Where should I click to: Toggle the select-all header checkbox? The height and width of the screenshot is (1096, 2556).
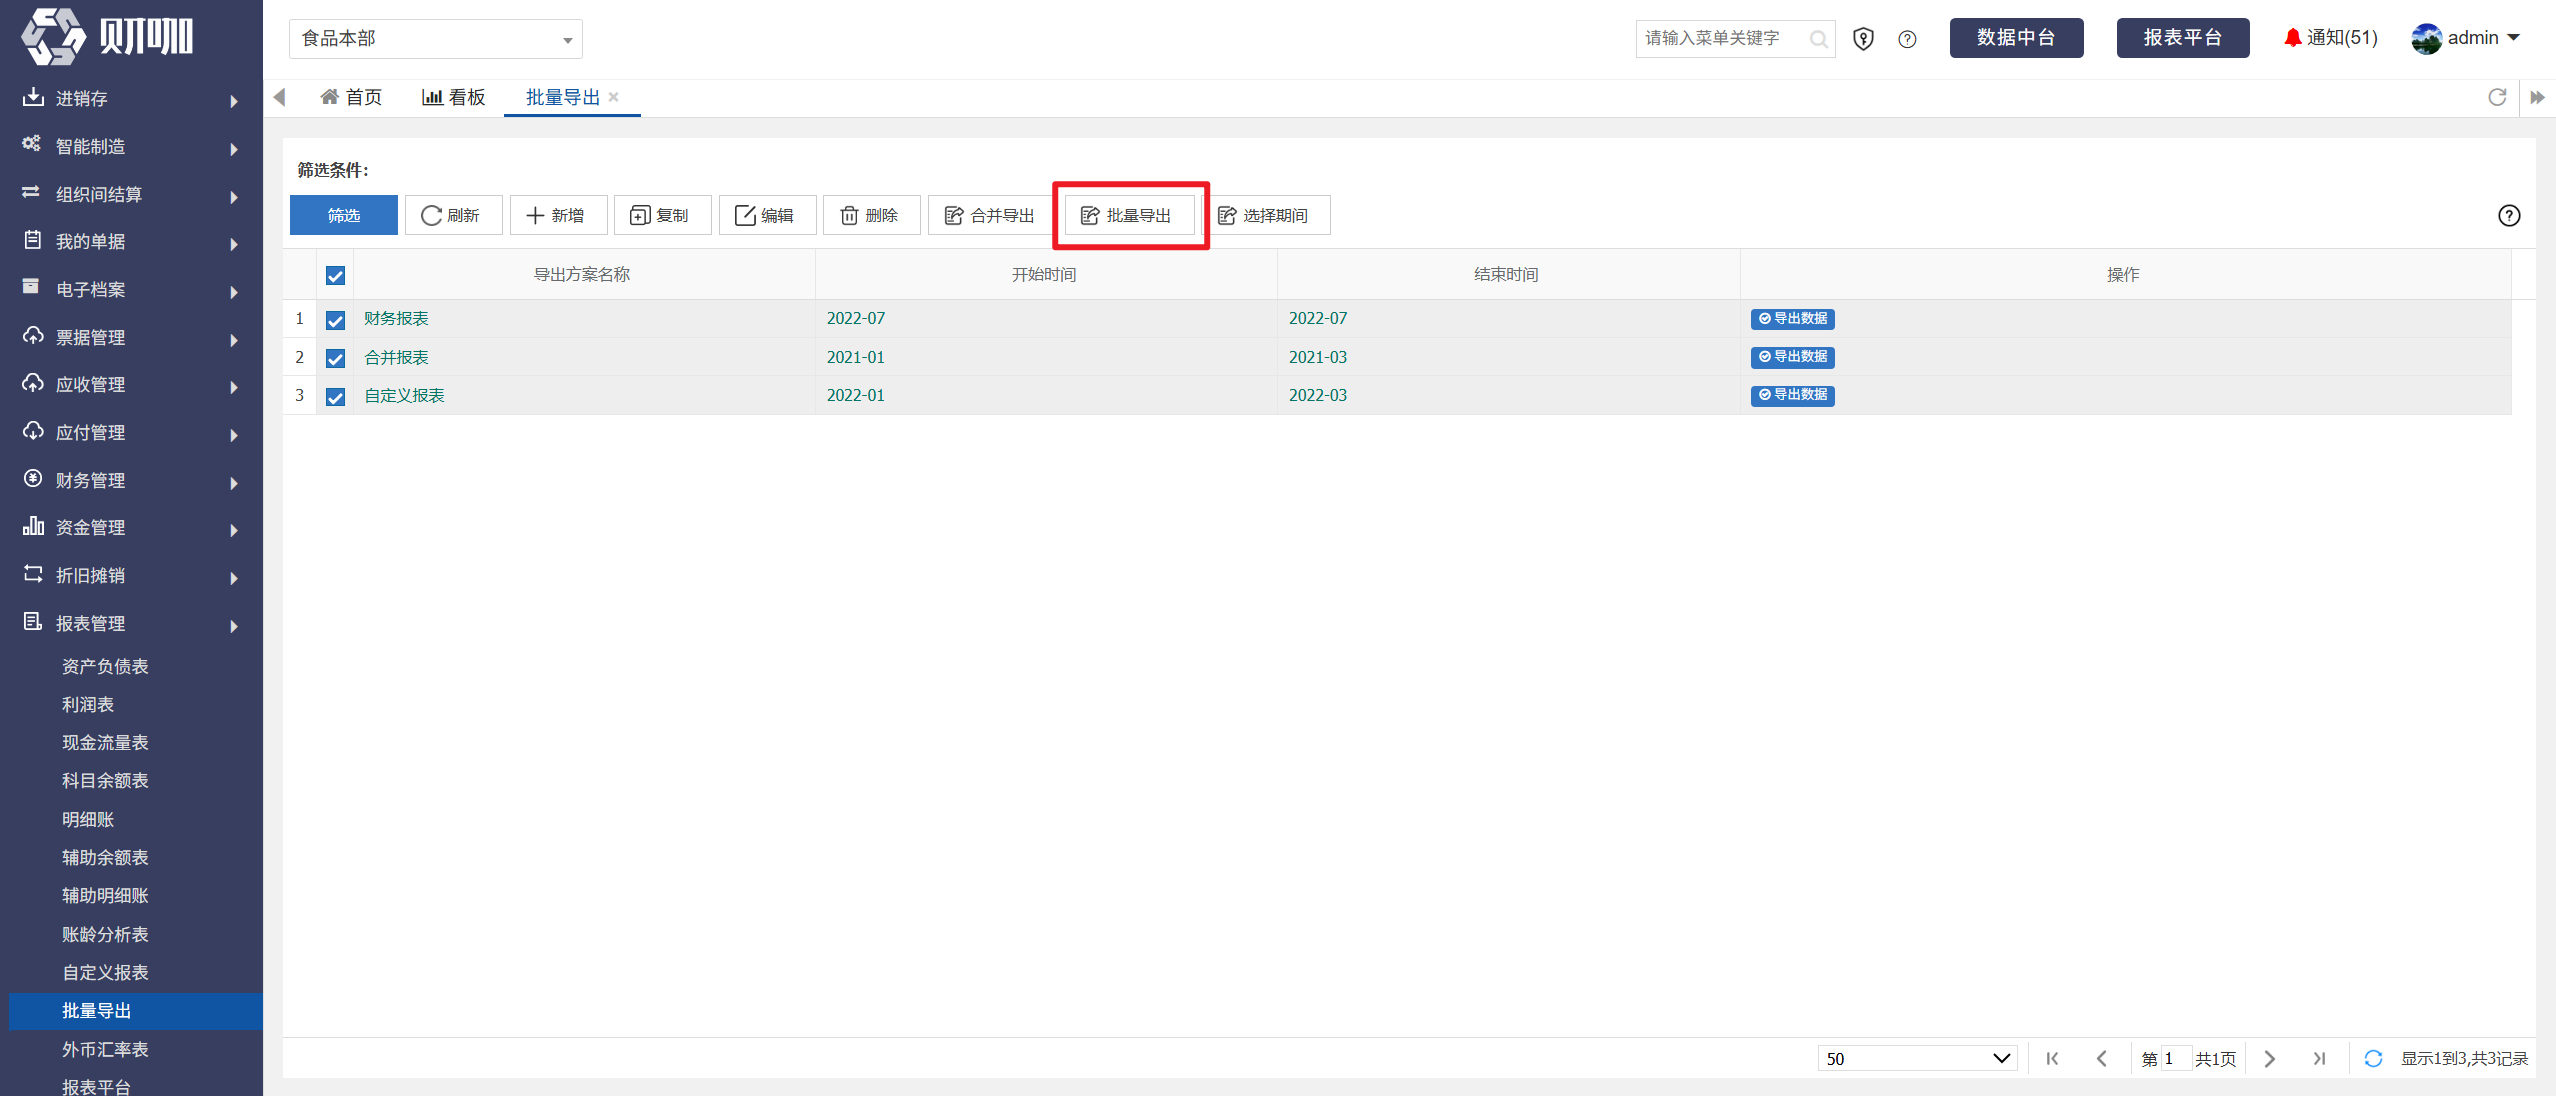[335, 275]
